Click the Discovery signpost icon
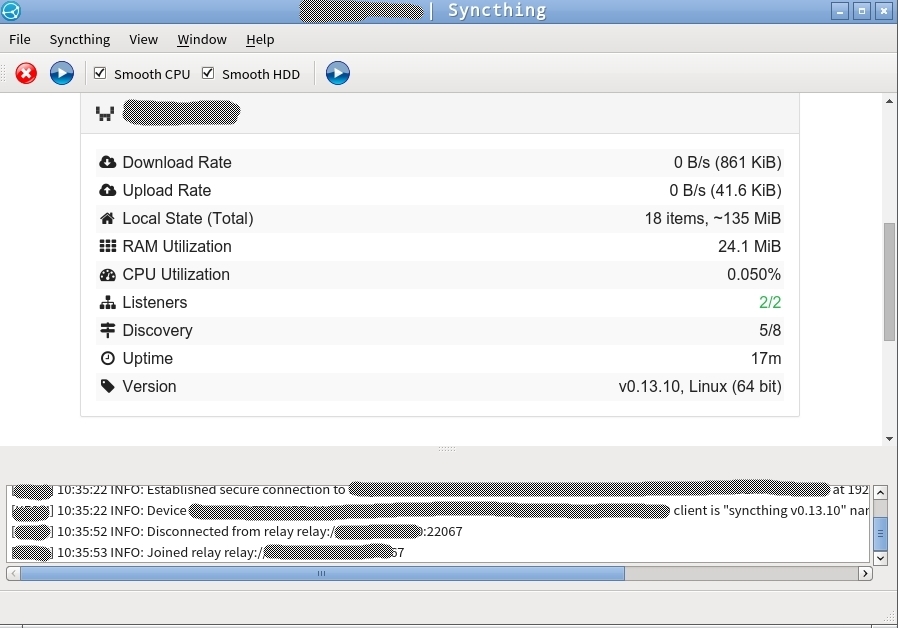 click(107, 330)
